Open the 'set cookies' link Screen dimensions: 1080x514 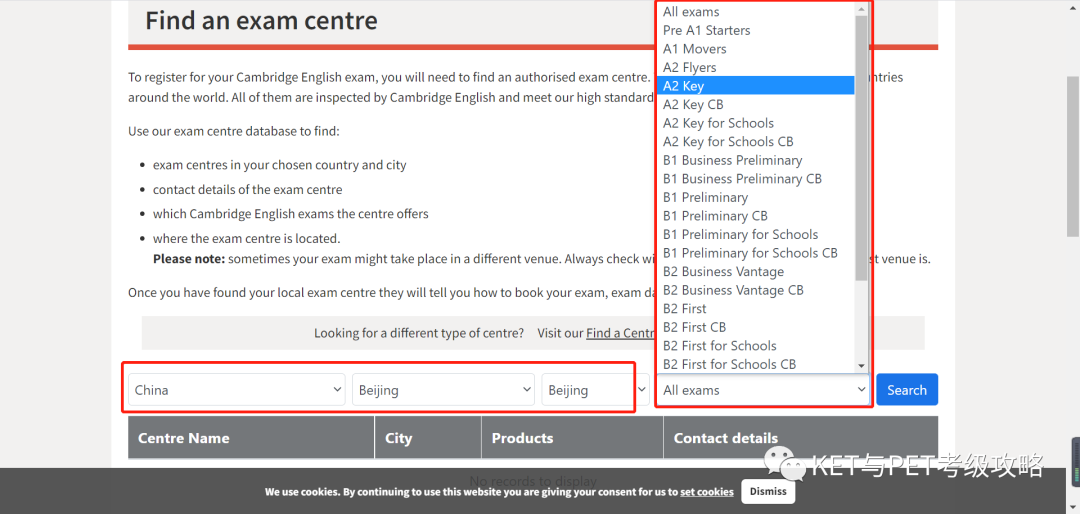click(707, 492)
